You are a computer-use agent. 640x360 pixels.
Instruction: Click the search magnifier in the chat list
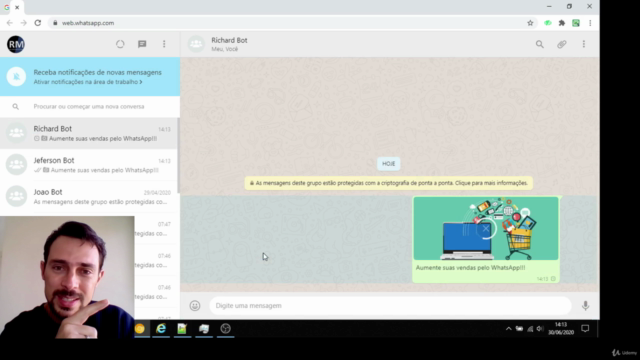16,107
